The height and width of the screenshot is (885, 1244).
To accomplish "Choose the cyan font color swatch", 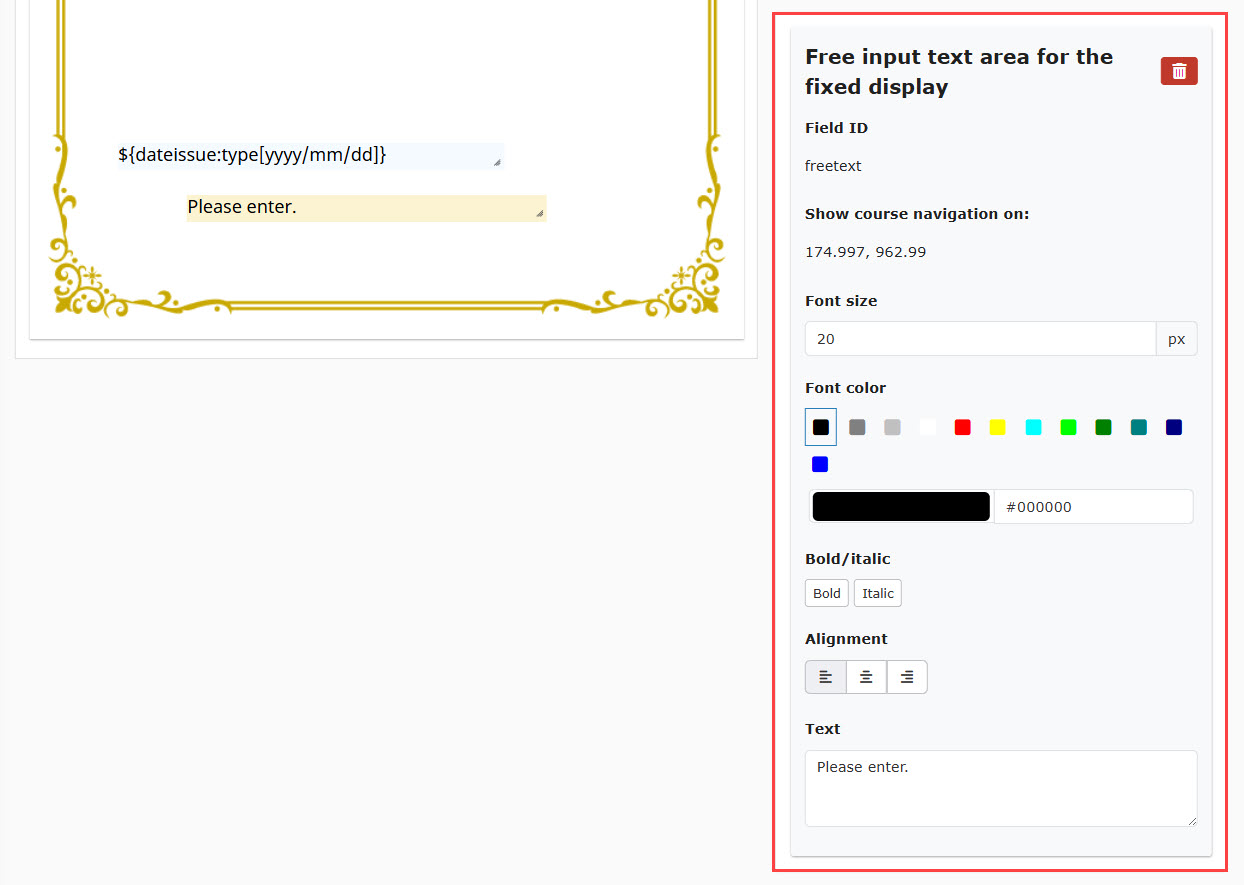I will [x=1034, y=427].
